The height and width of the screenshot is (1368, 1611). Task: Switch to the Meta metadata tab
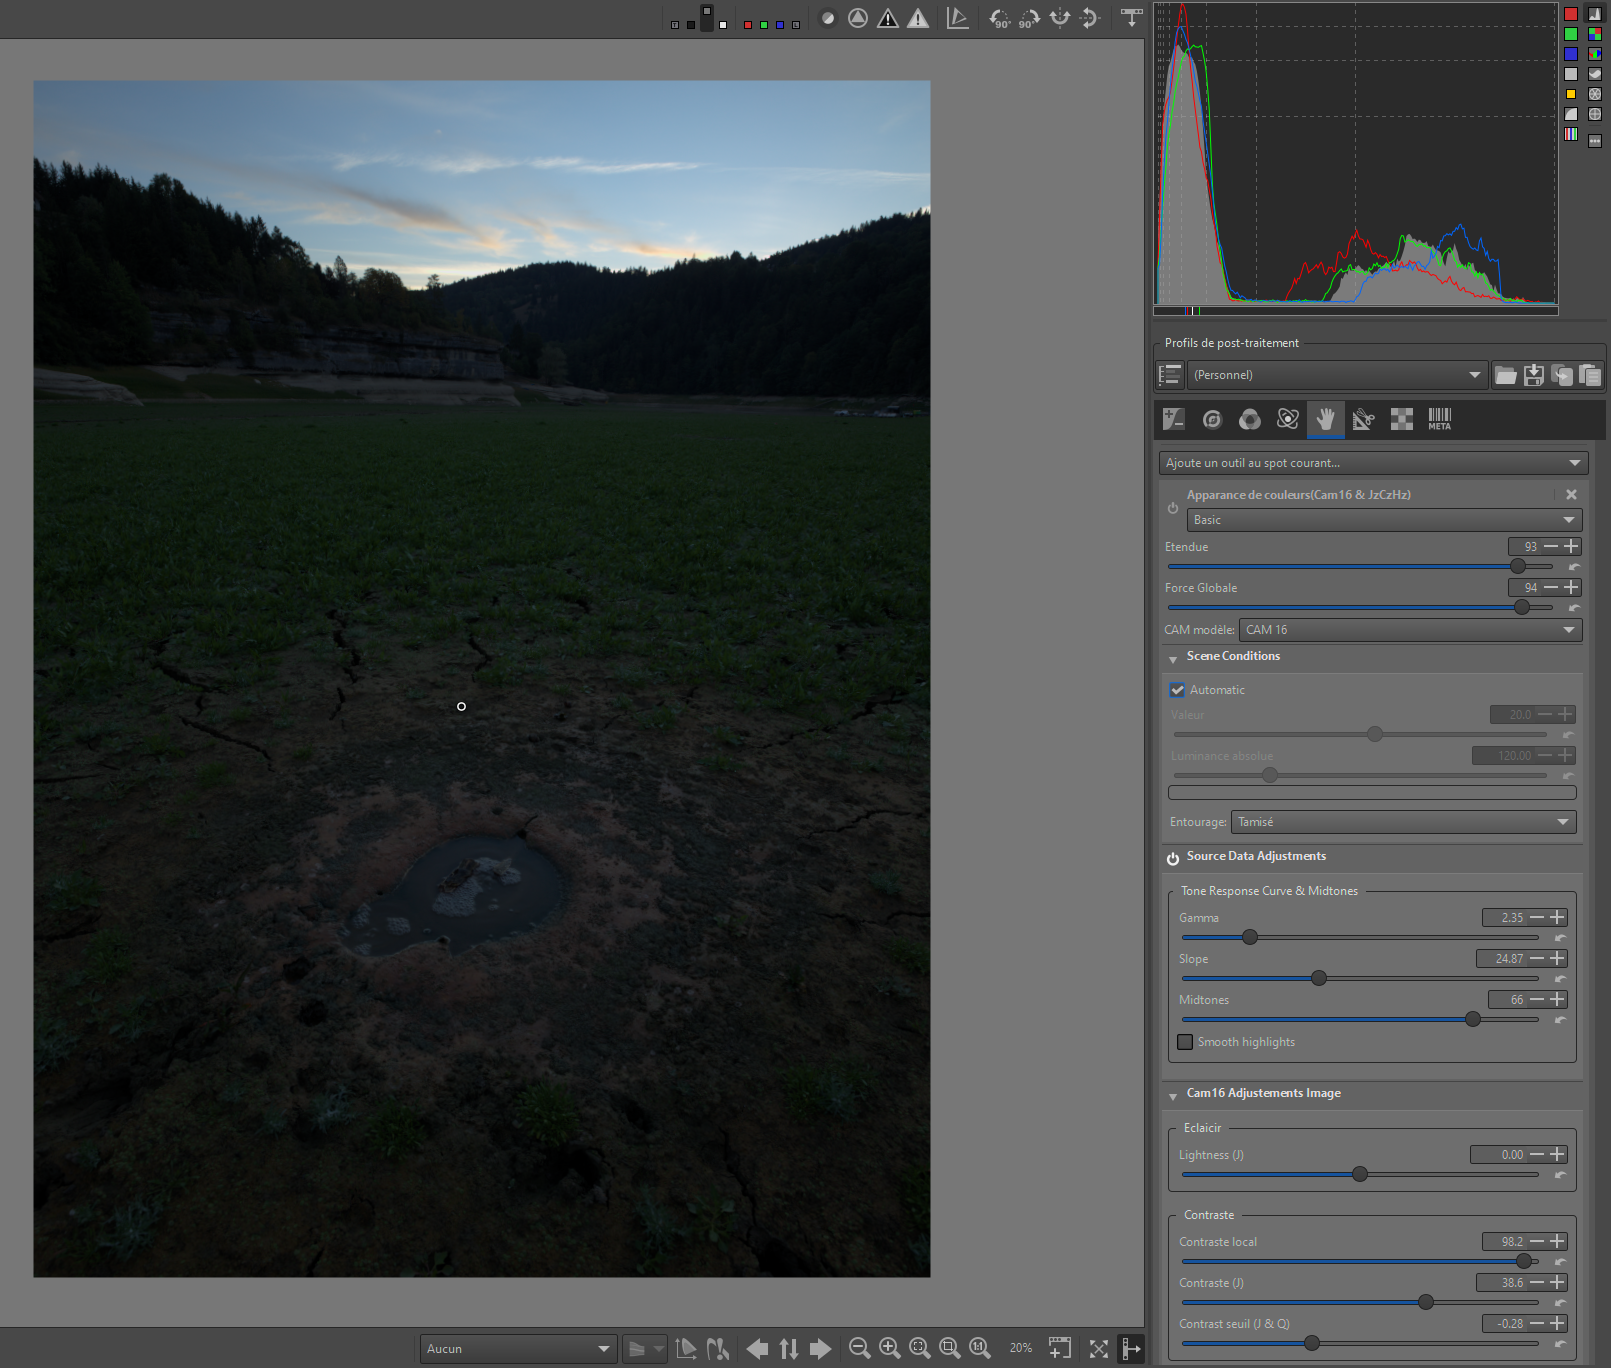1439,420
